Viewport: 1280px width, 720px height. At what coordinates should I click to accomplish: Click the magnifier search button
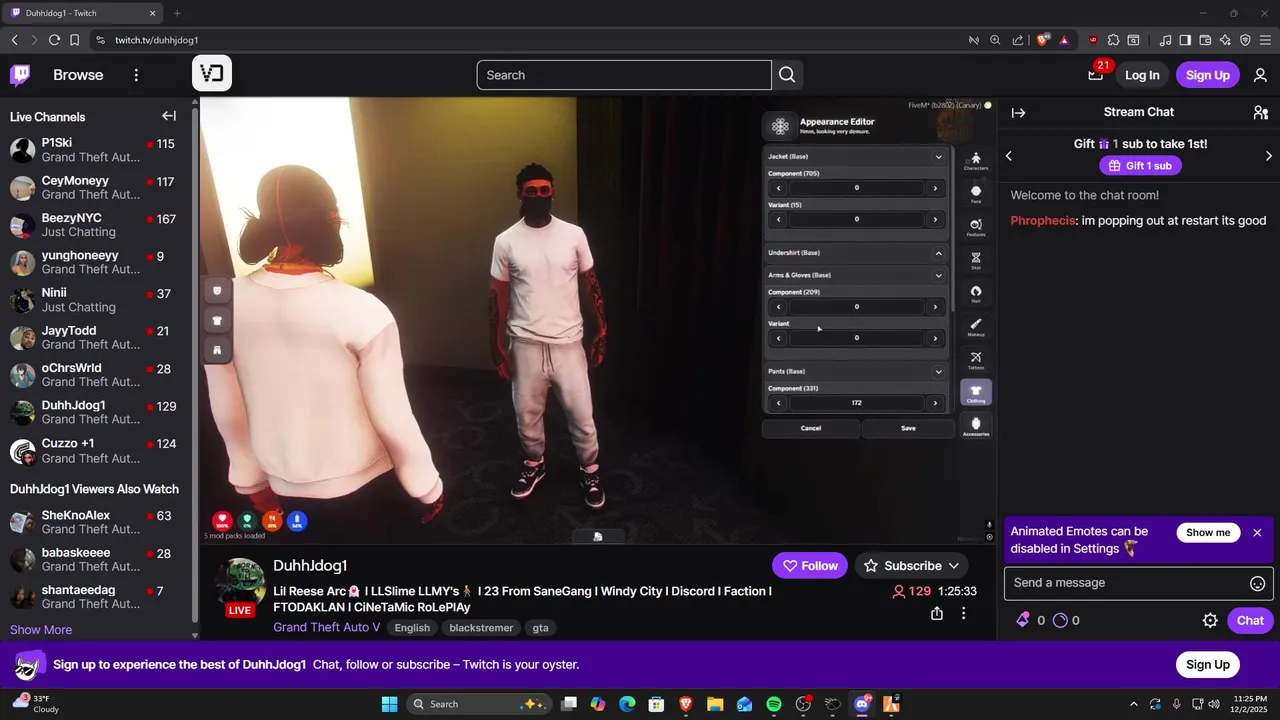(787, 75)
